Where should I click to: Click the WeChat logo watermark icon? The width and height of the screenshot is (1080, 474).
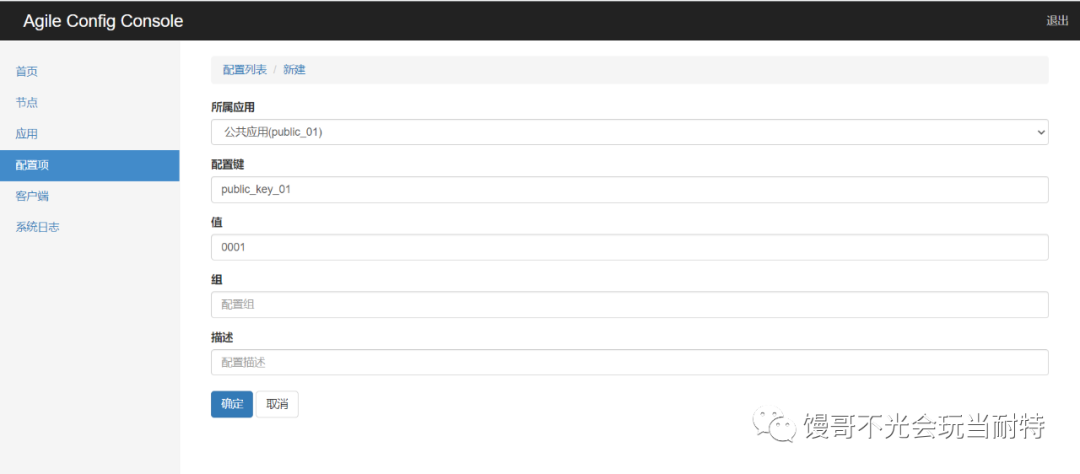click(772, 426)
